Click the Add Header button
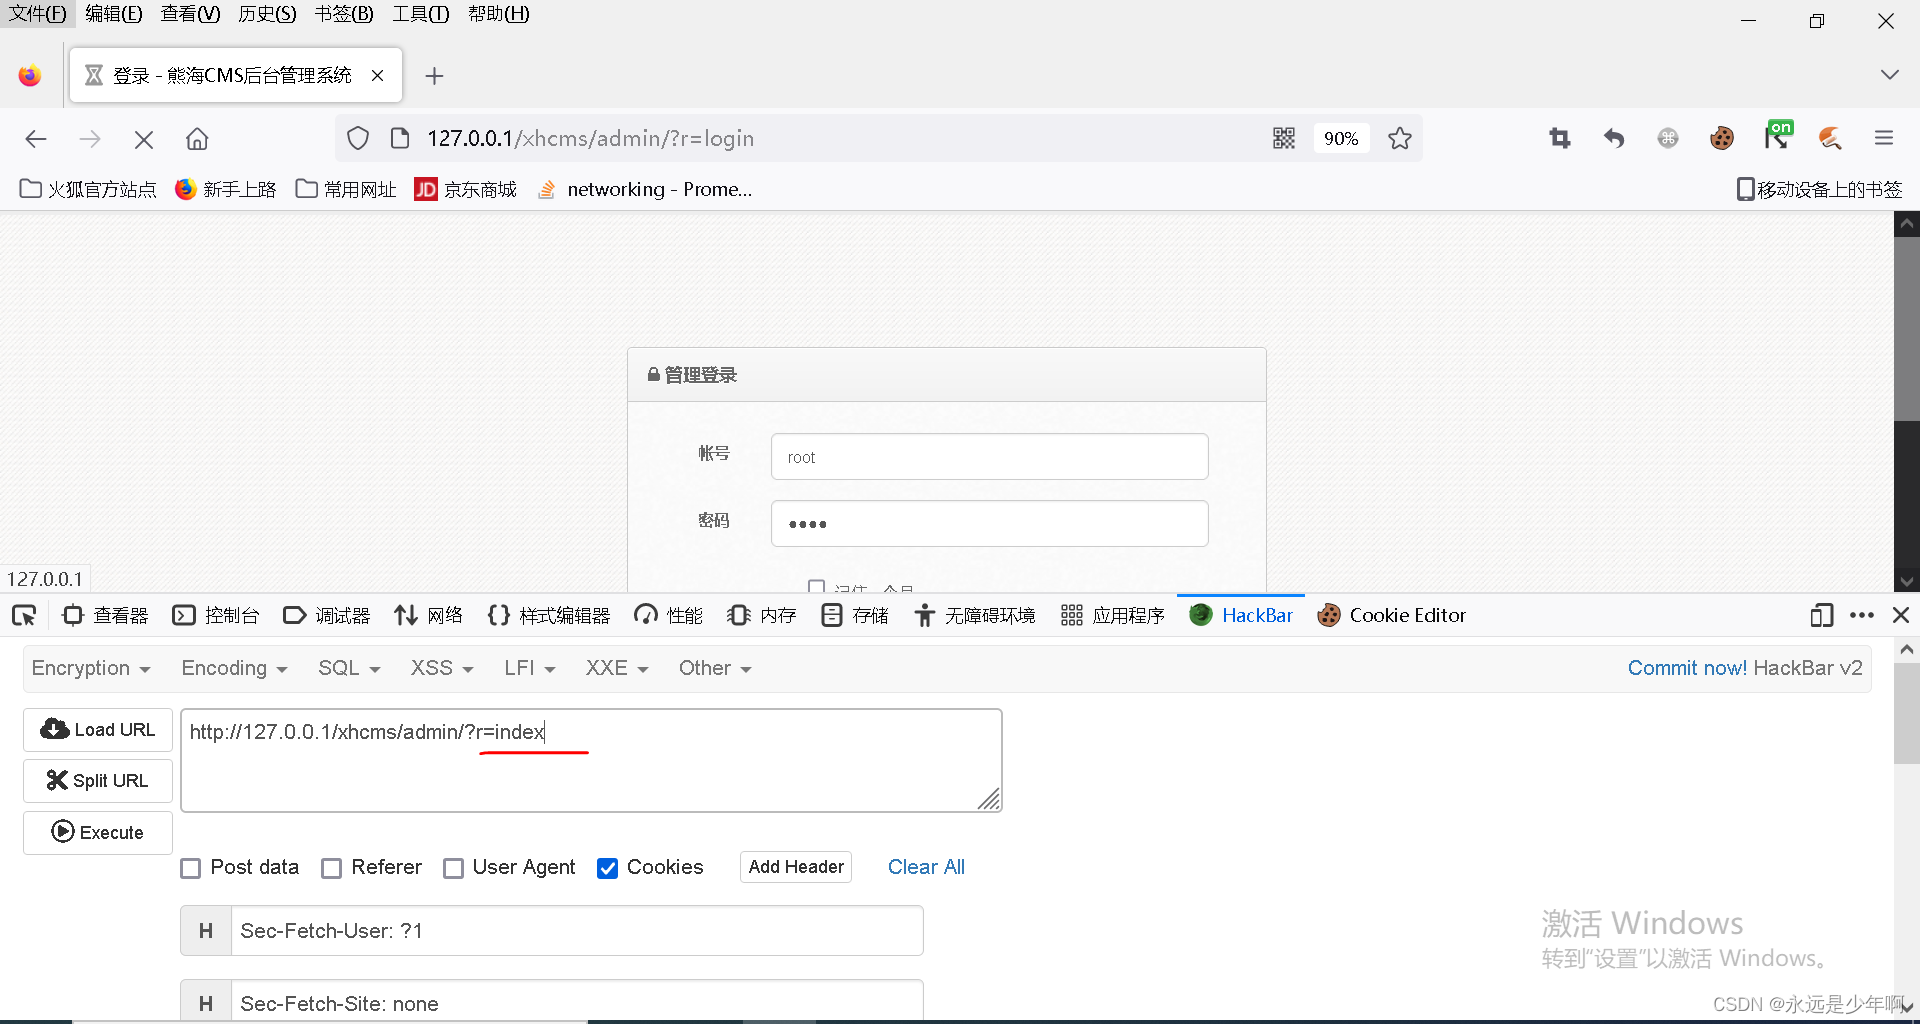Image resolution: width=1920 pixels, height=1024 pixels. click(796, 867)
